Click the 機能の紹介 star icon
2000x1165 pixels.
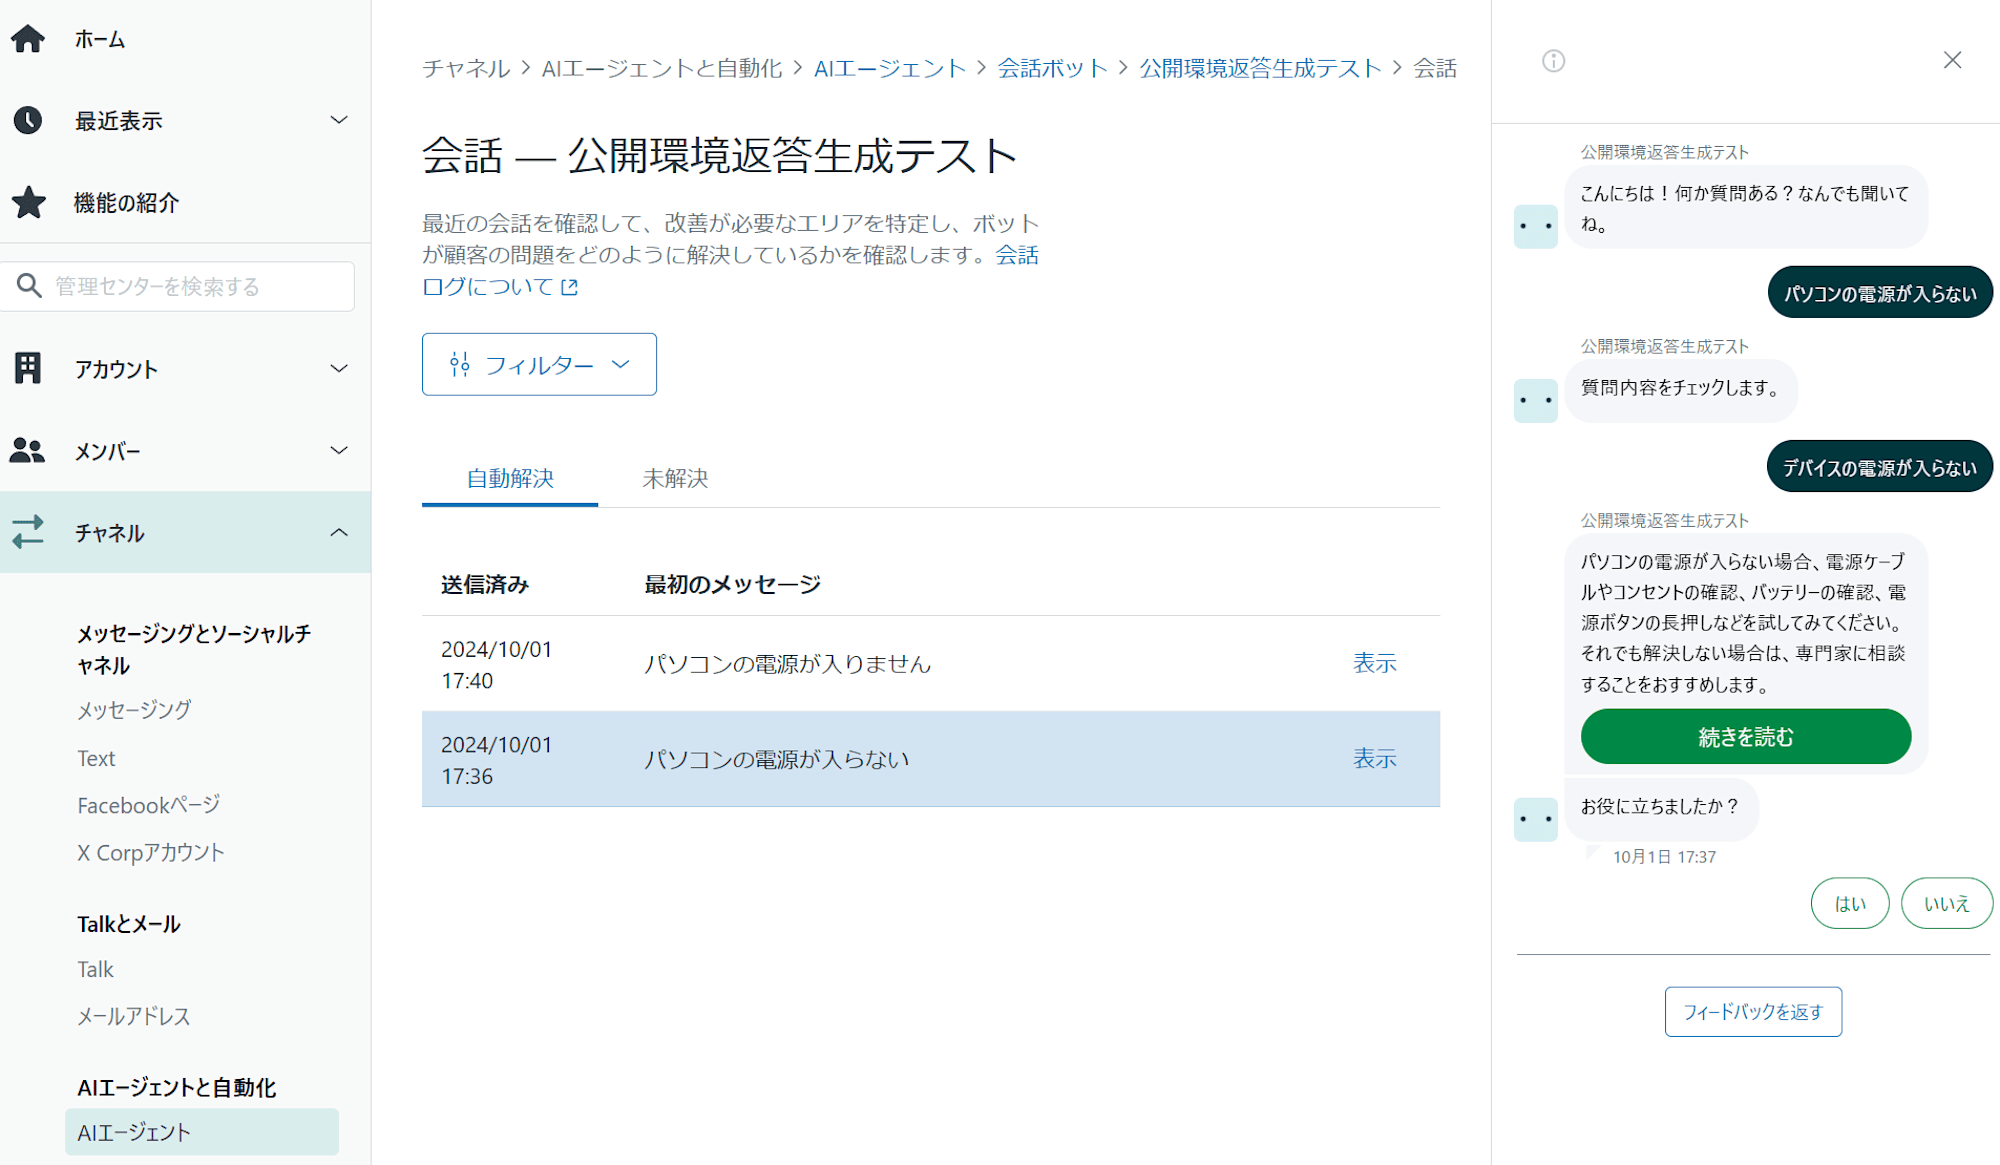31,204
